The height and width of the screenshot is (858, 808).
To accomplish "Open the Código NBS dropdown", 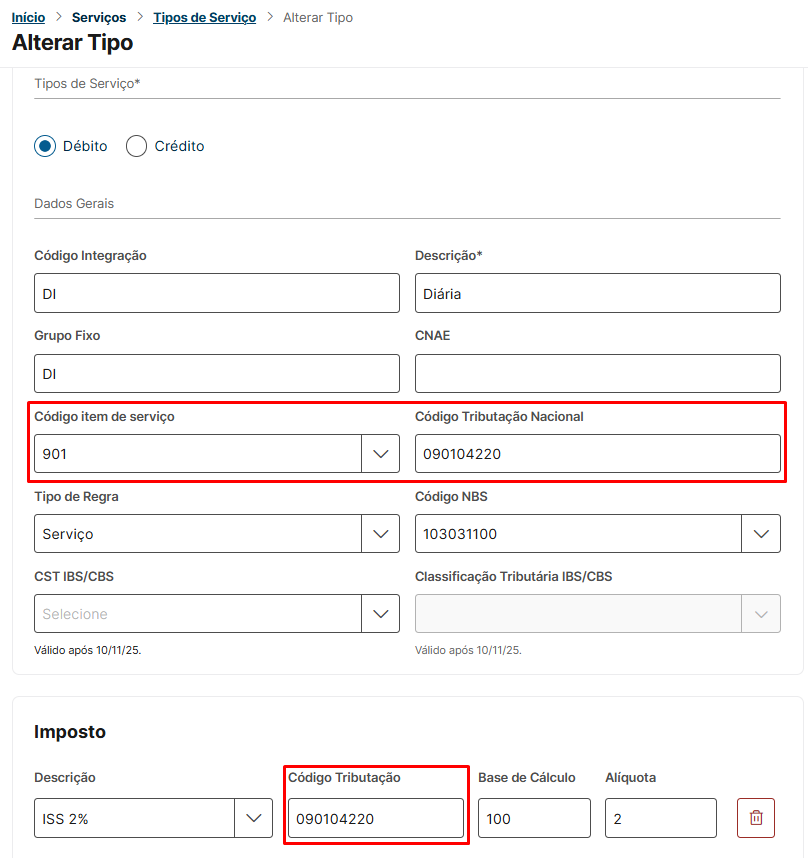I will [760, 534].
